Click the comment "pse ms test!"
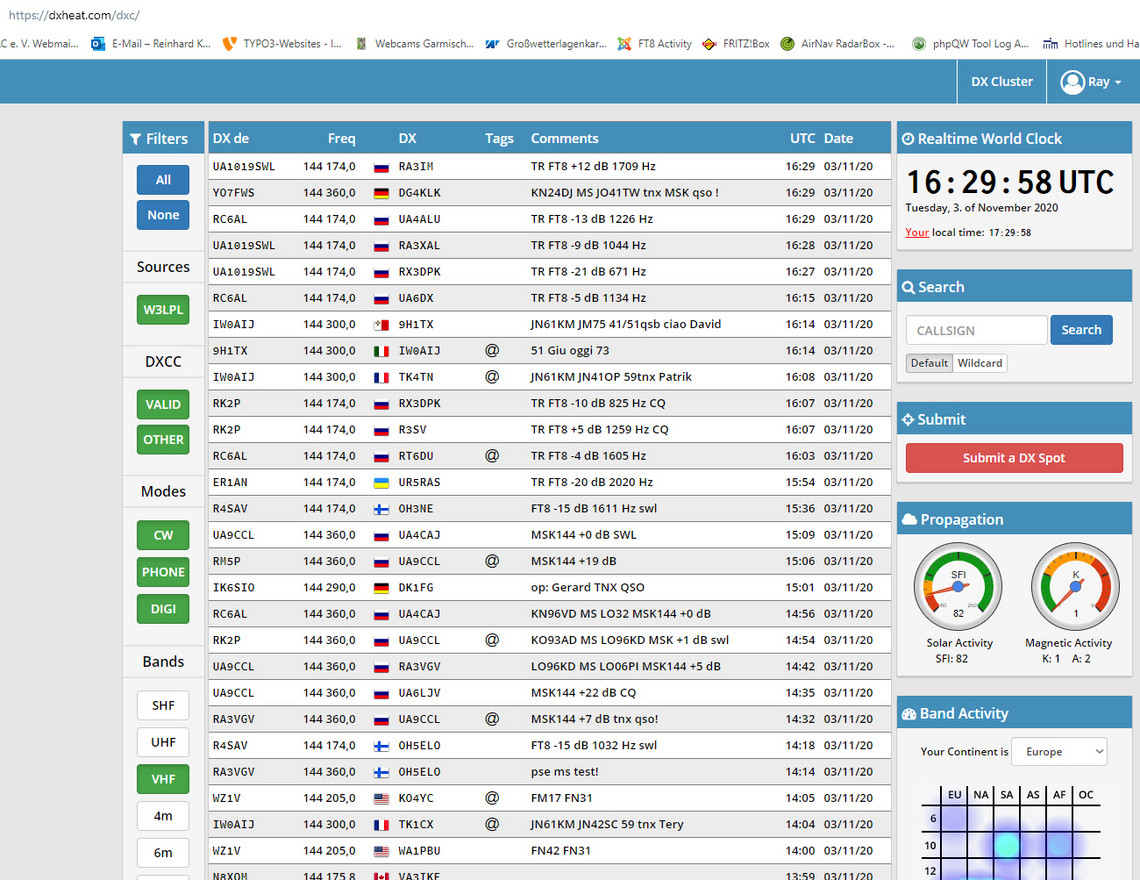Screen dimensions: 1140x880 (x=564, y=772)
